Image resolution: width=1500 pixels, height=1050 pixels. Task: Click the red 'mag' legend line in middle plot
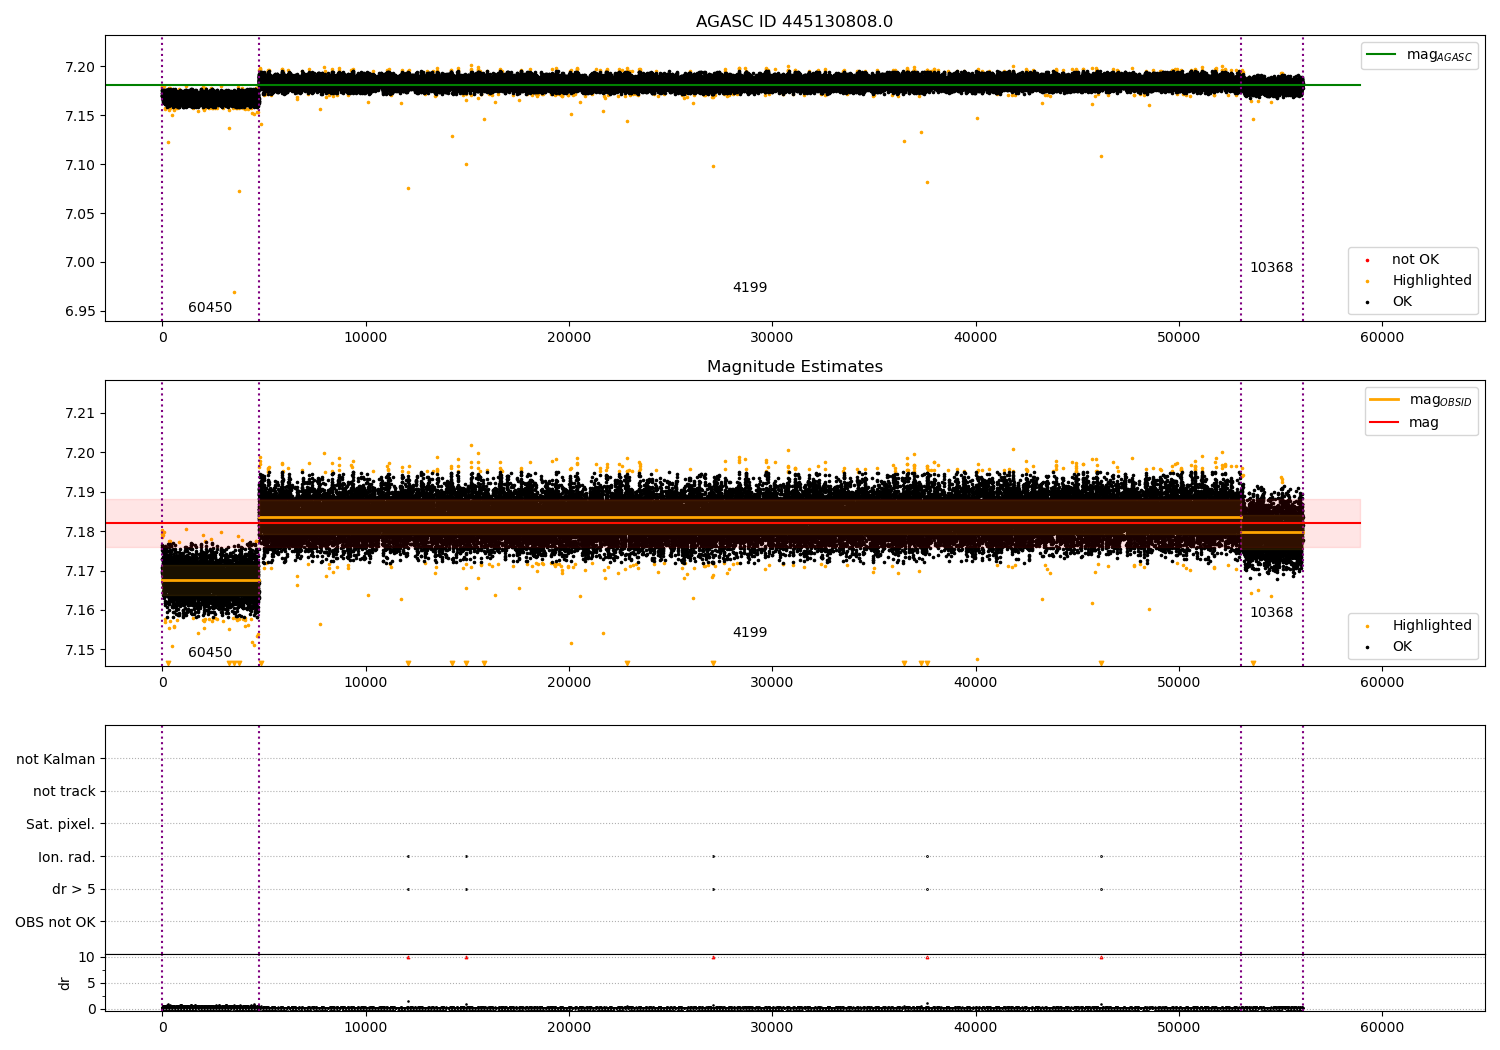pyautogui.click(x=1384, y=423)
